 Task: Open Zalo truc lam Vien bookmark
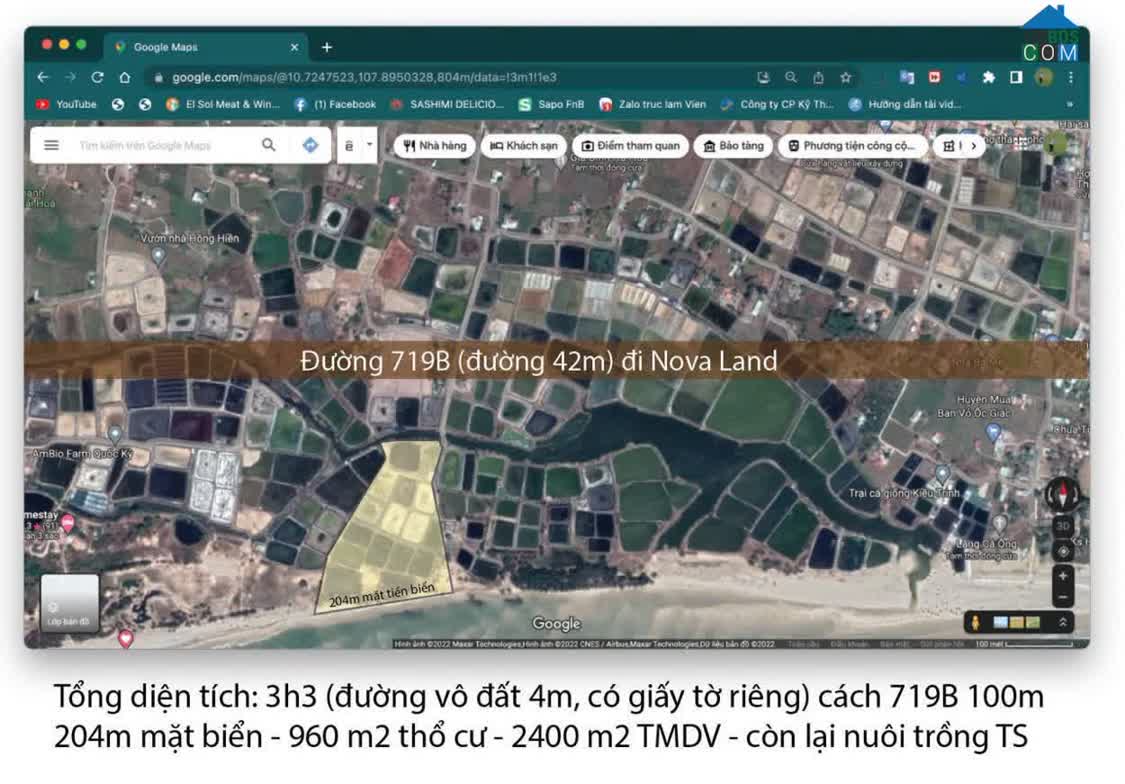tap(652, 104)
